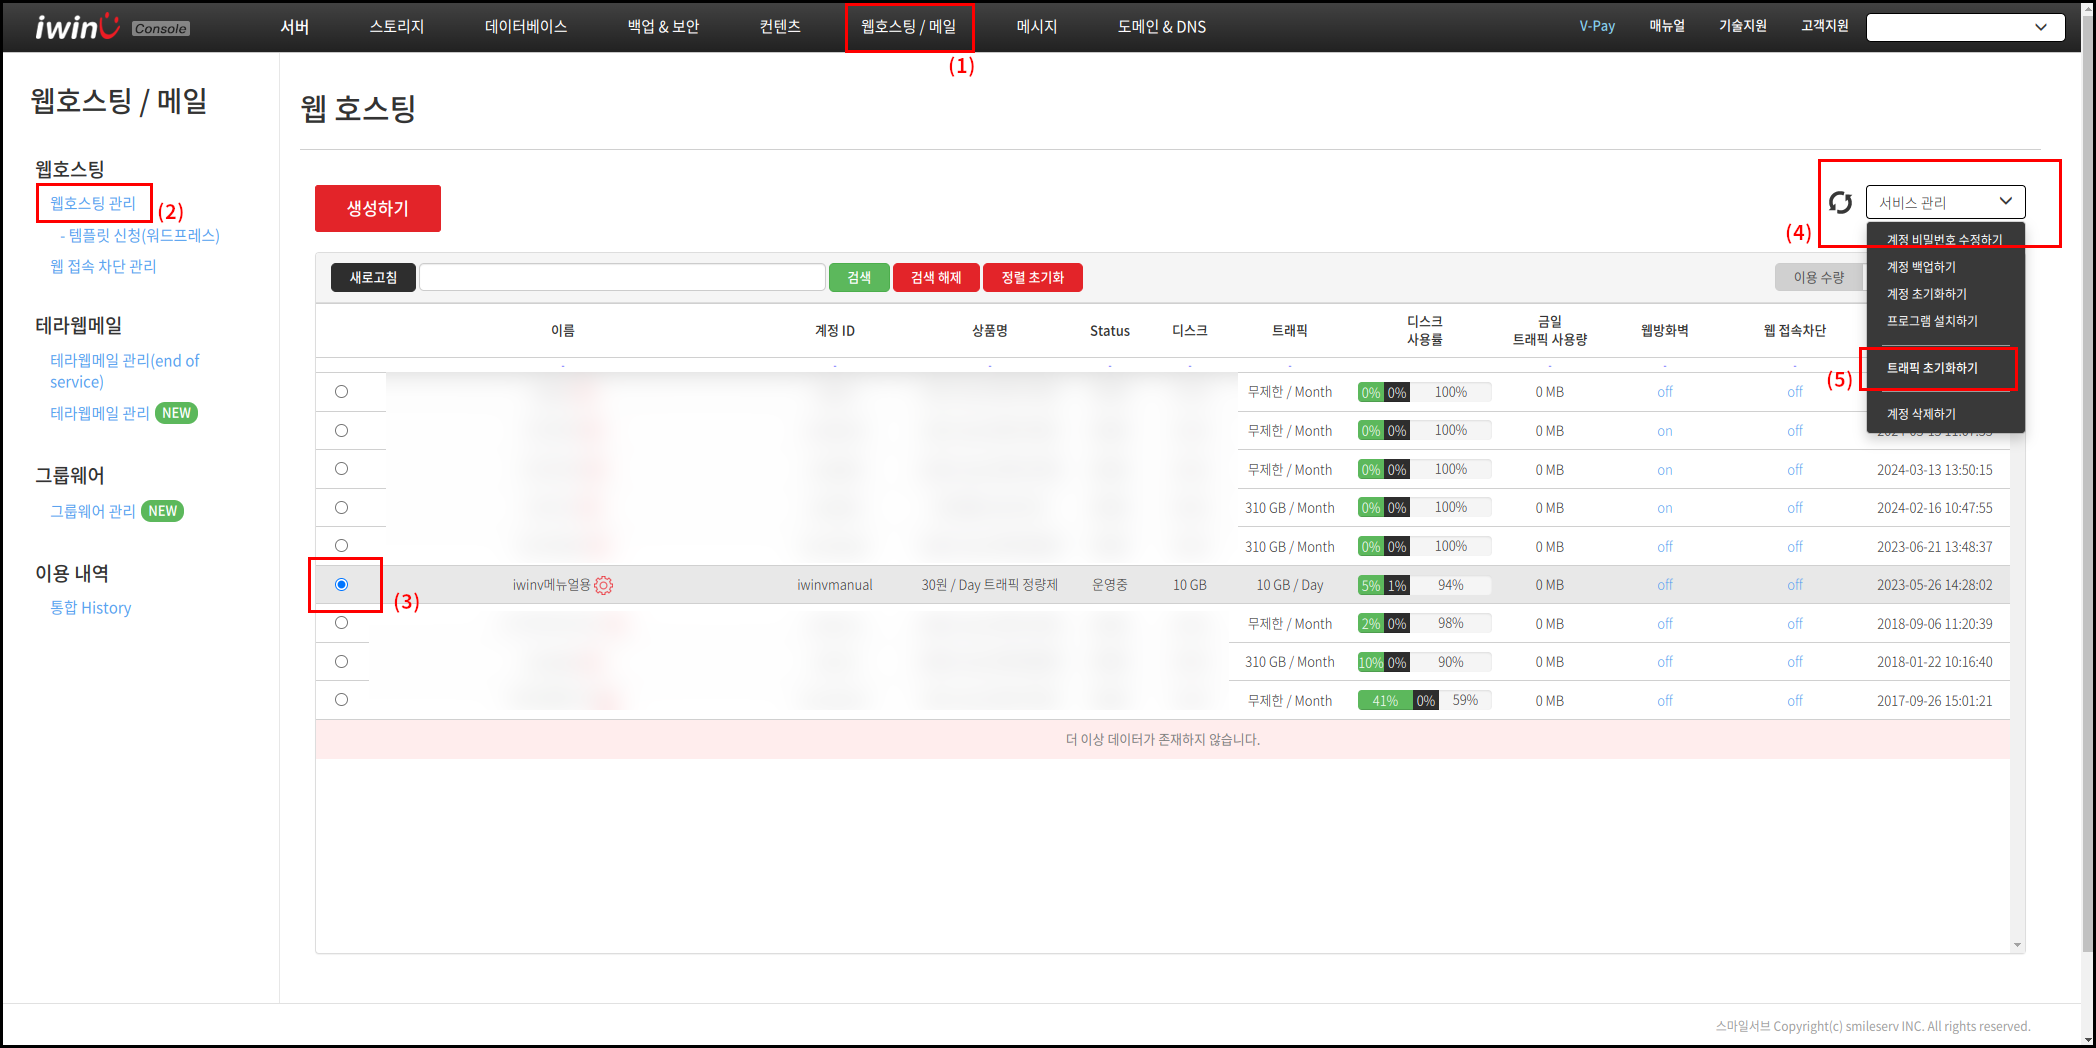The height and width of the screenshot is (1048, 2096).
Task: Open the V-Pay link
Action: [x=1597, y=26]
